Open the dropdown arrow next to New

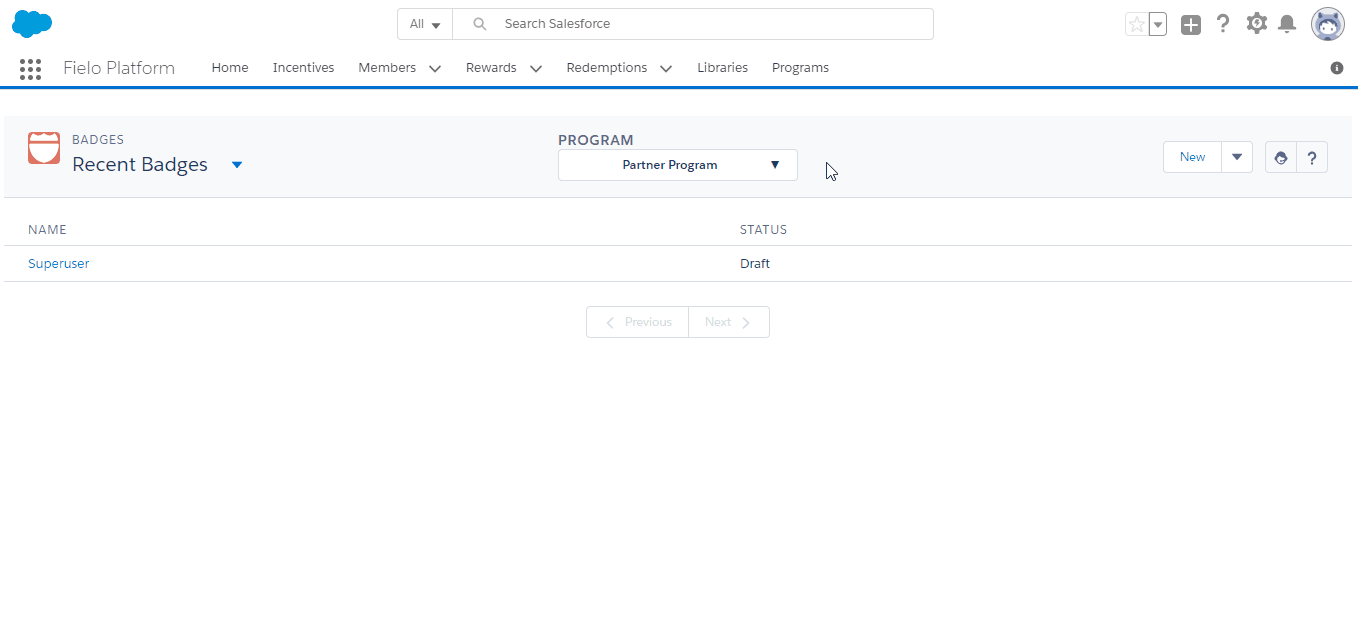(1237, 157)
